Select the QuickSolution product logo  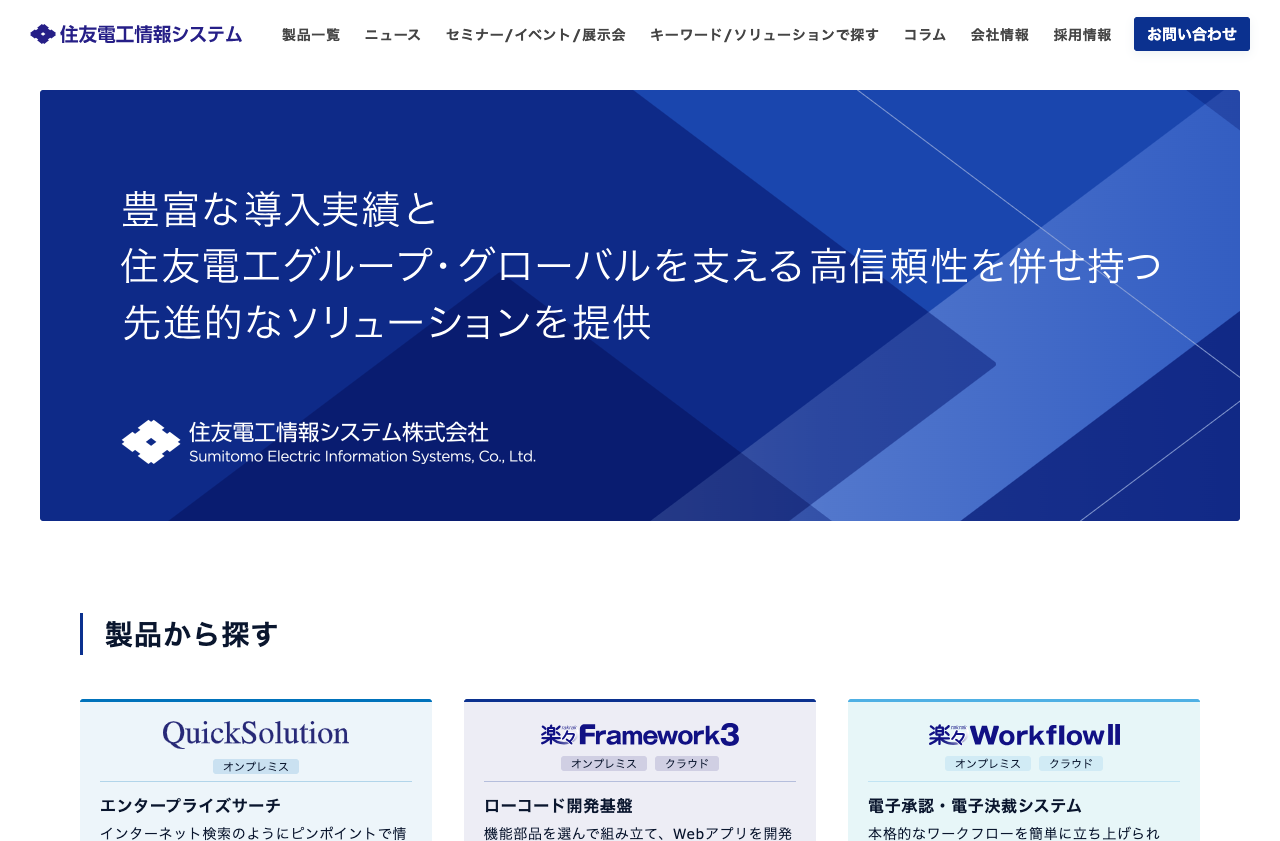tap(255, 733)
